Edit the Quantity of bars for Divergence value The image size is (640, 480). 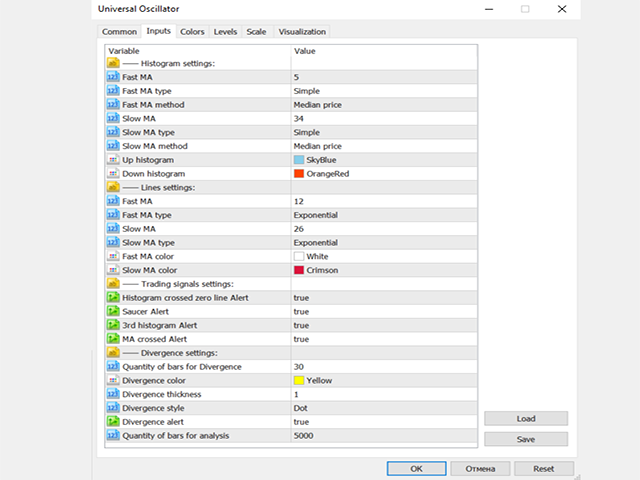(x=380, y=367)
